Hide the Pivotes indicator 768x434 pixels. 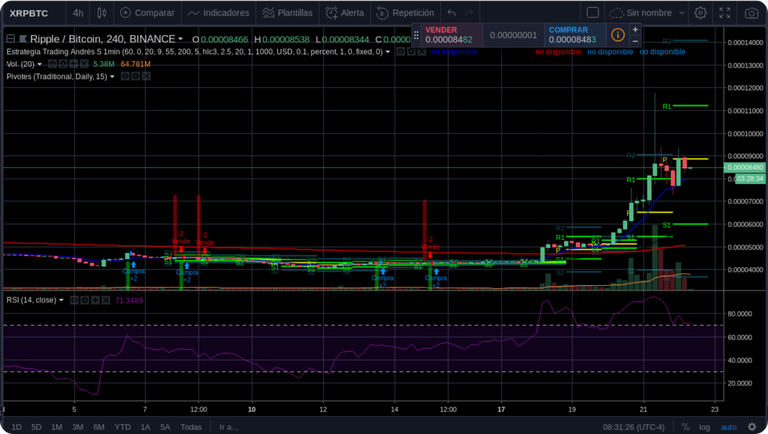pos(125,76)
